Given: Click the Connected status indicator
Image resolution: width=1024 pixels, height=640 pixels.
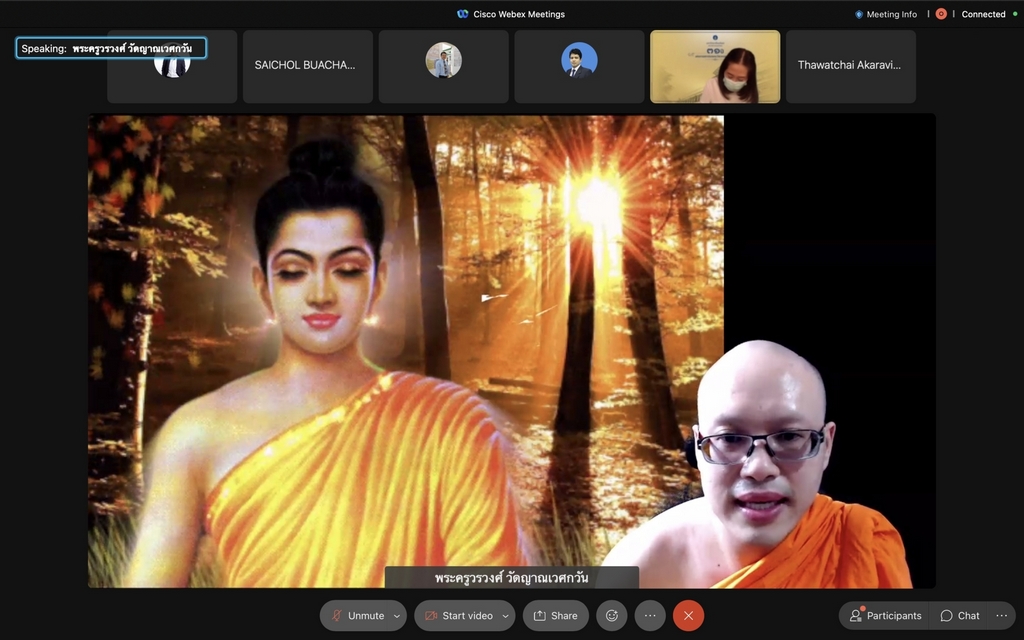Looking at the screenshot, I should click(x=983, y=14).
